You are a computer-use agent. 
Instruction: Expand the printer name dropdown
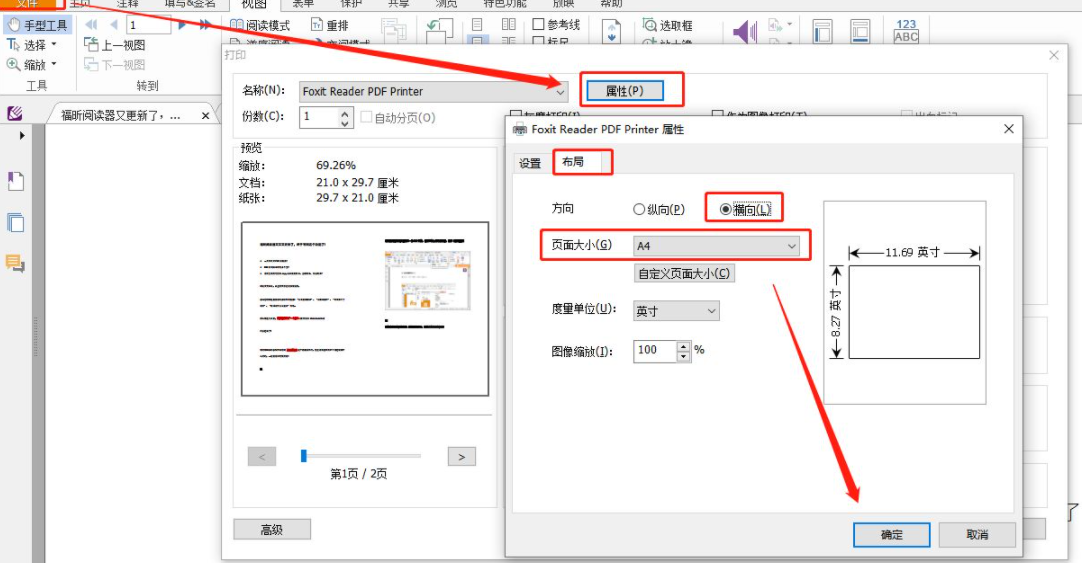tap(560, 91)
